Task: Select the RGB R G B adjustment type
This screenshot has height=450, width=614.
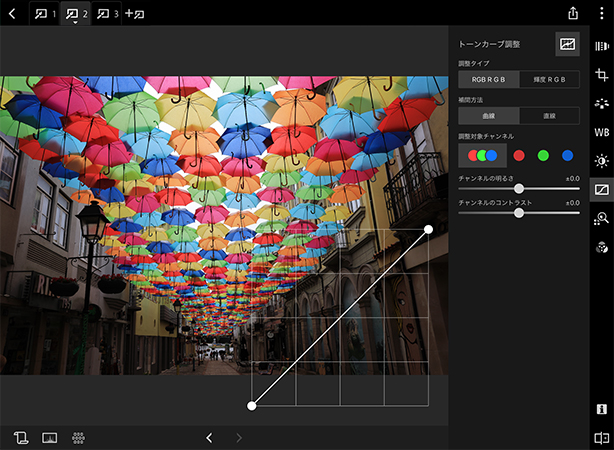Action: tap(488, 79)
